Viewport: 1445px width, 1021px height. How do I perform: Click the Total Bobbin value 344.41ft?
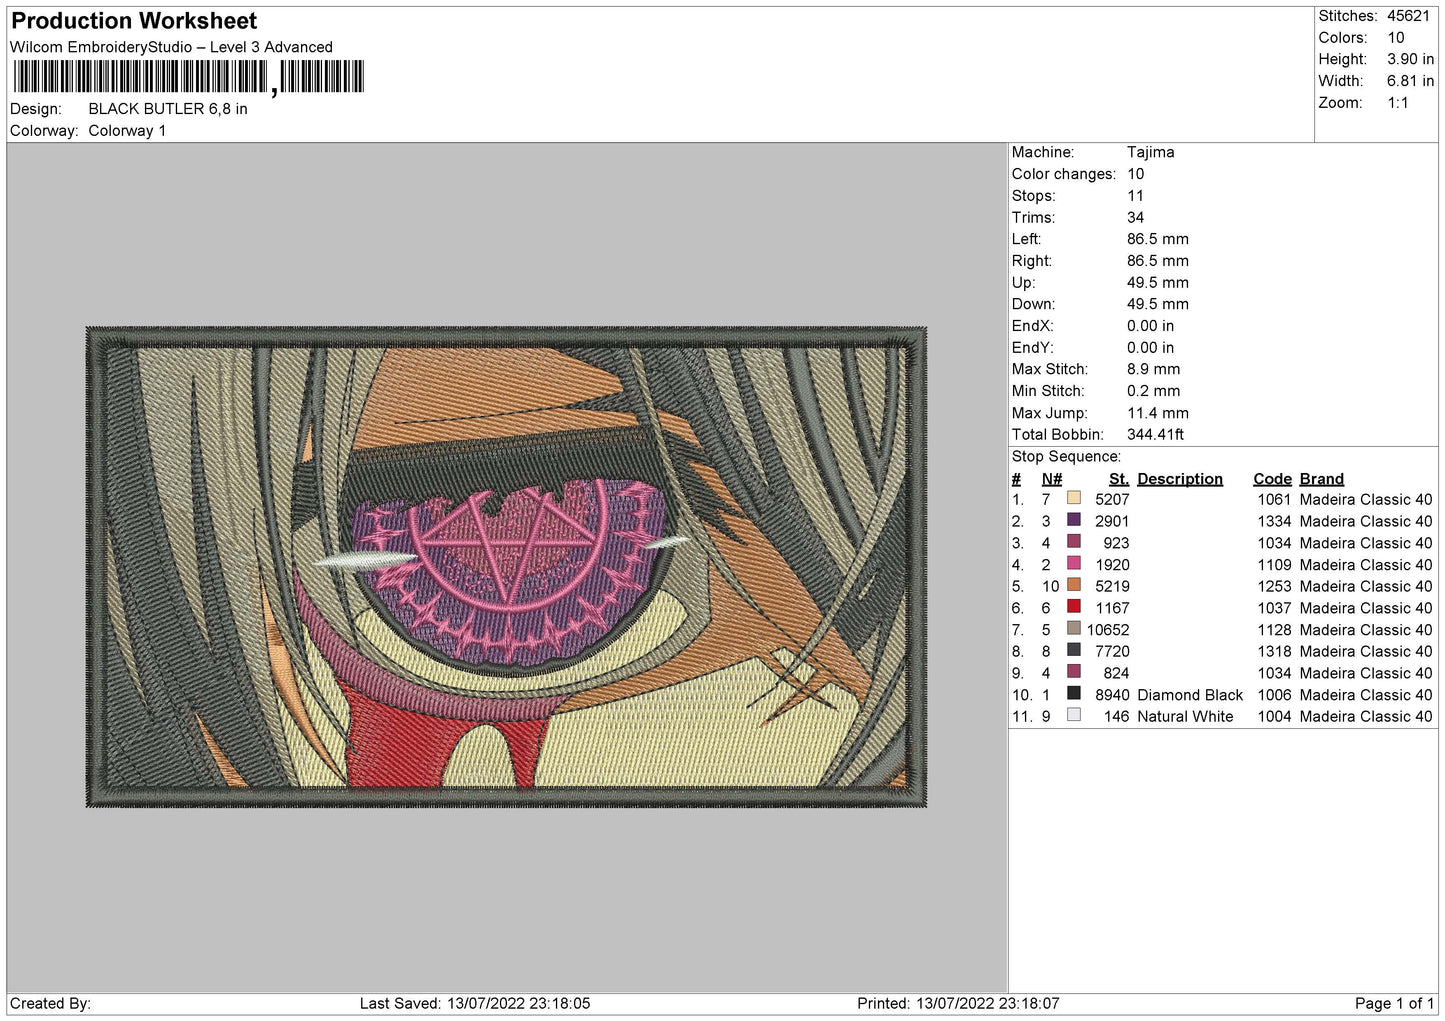1155,435
